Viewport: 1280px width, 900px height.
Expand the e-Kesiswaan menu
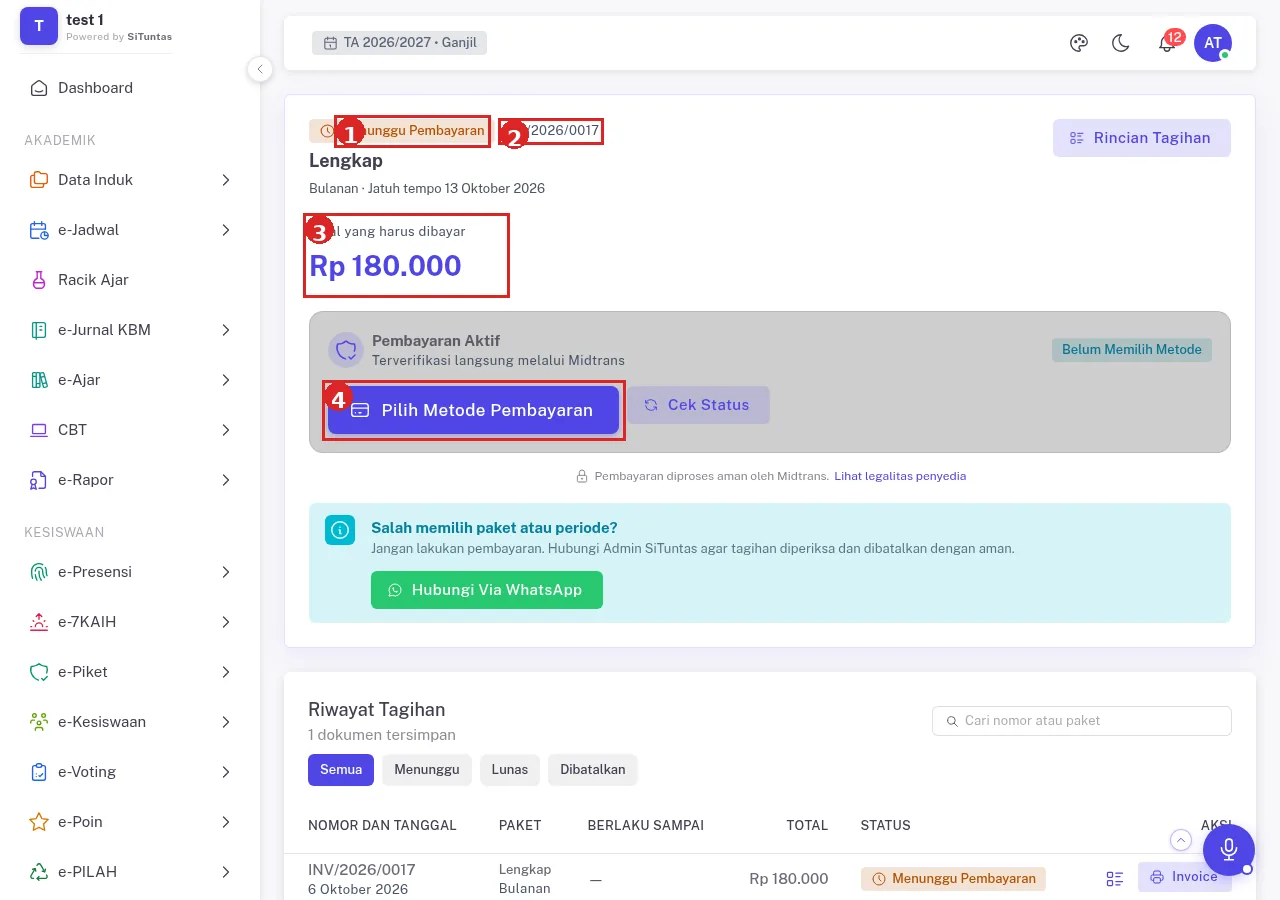130,722
